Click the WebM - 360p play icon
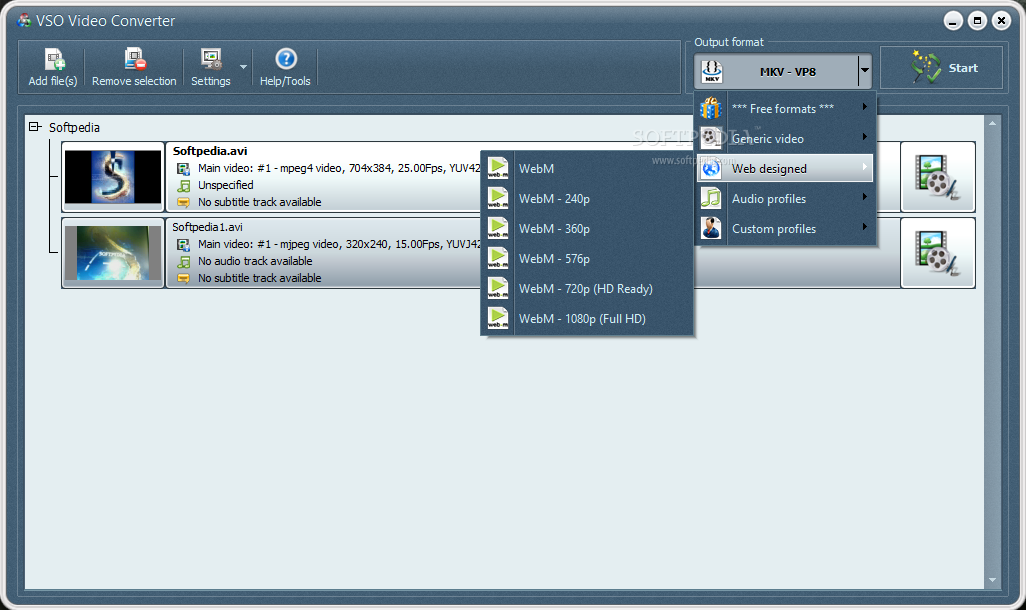The image size is (1026, 610). click(x=498, y=228)
